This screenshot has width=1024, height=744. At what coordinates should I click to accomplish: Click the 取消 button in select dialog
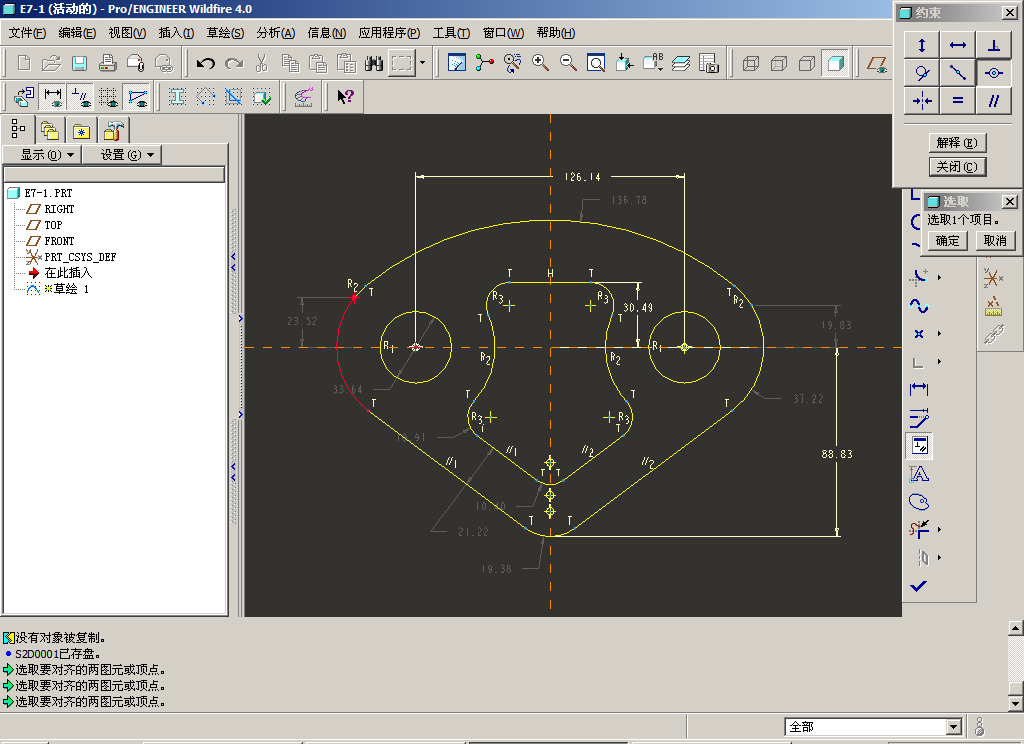coord(994,240)
